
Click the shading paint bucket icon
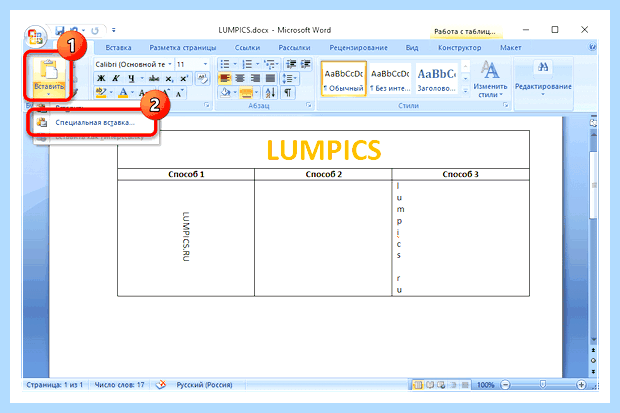click(225, 93)
